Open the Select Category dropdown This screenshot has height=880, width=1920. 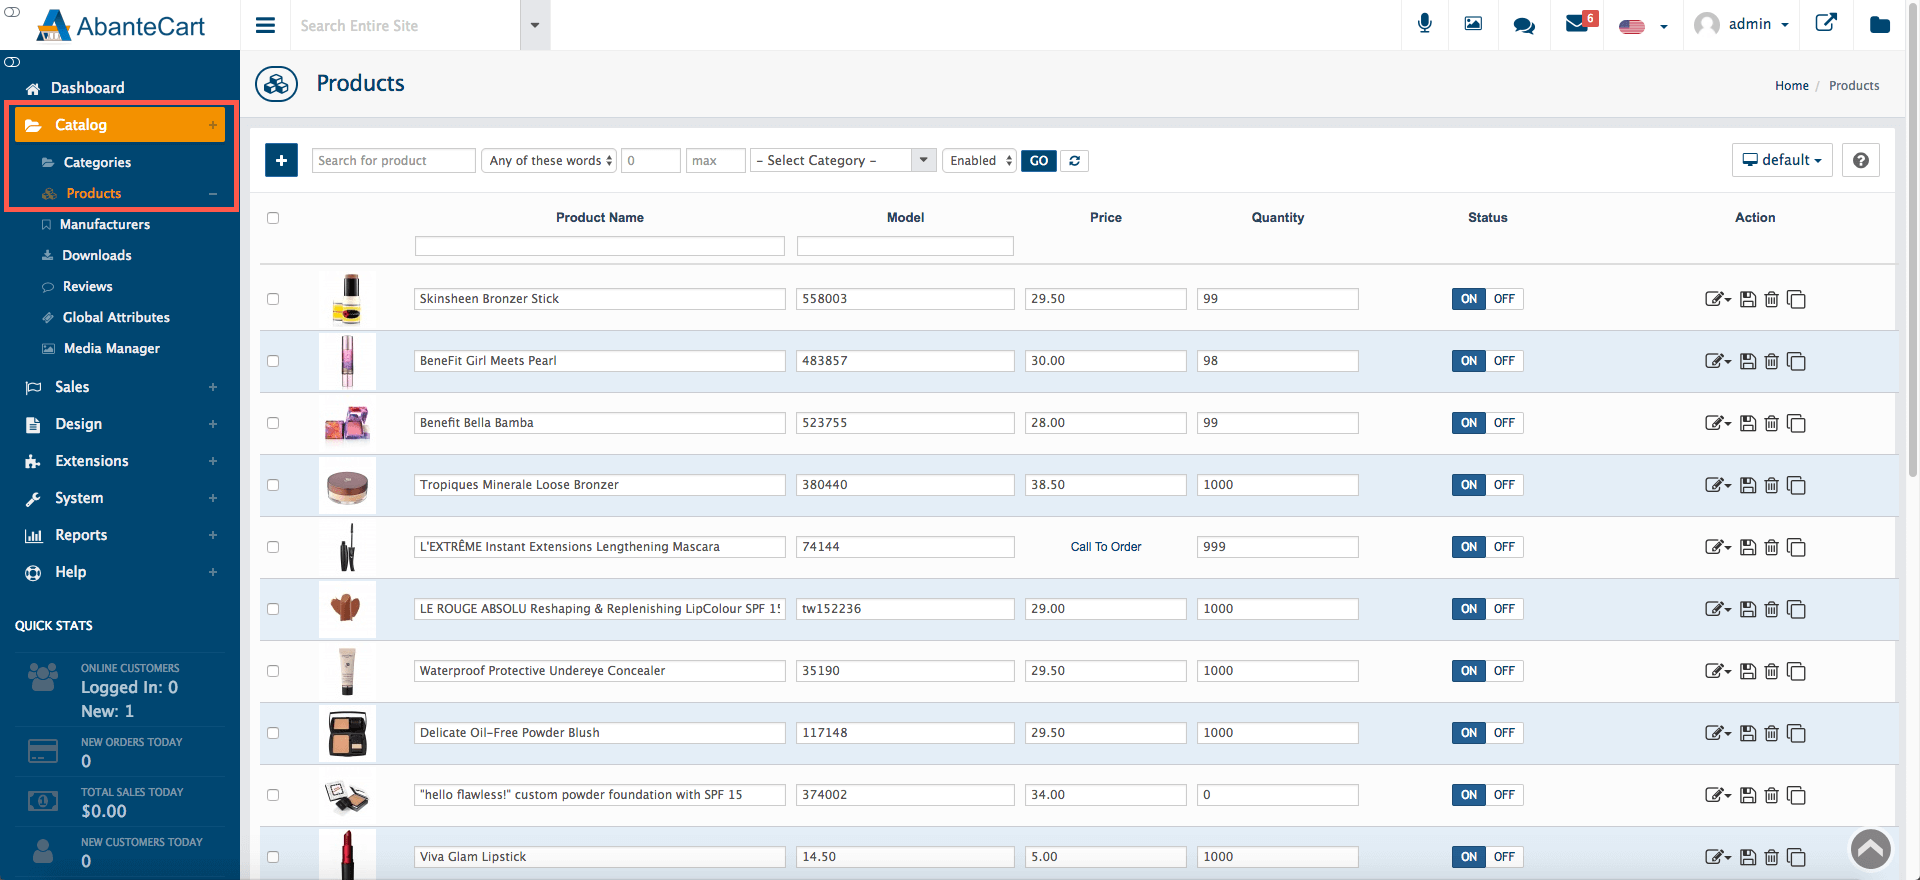pos(843,161)
